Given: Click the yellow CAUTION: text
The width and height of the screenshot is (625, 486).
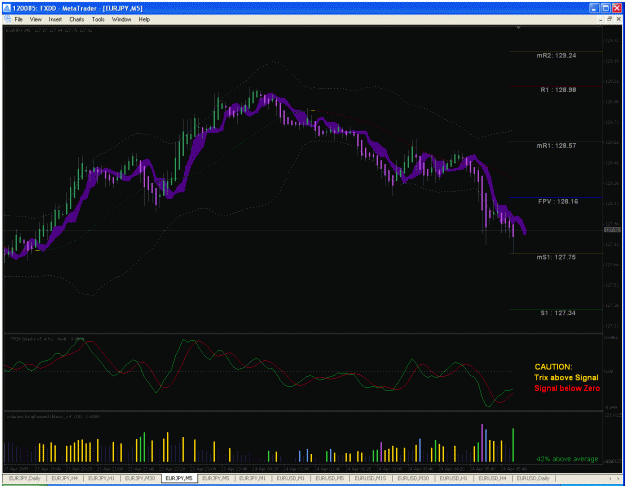Looking at the screenshot, I should click(x=553, y=367).
